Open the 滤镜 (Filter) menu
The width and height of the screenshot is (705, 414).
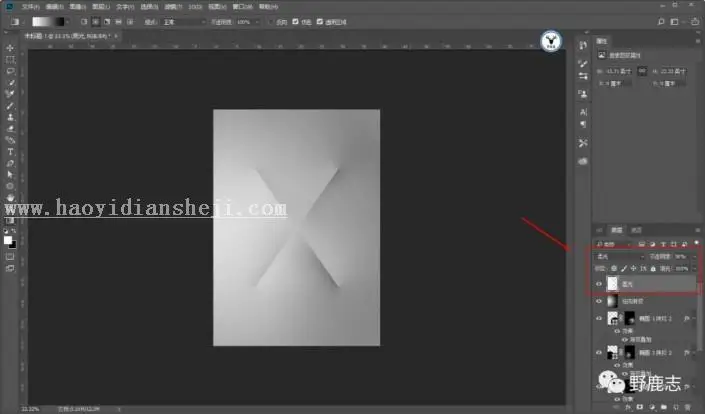(173, 7)
